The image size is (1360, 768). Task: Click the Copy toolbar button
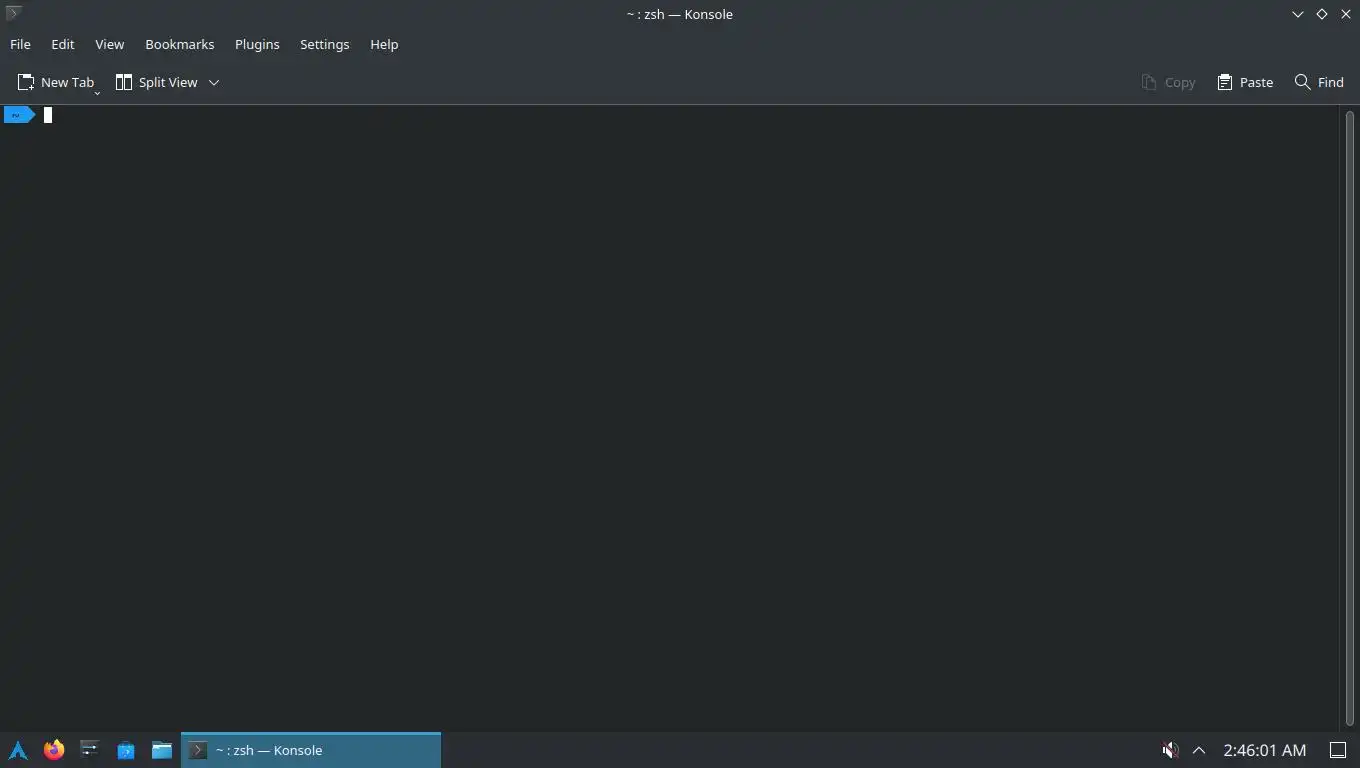click(1168, 82)
